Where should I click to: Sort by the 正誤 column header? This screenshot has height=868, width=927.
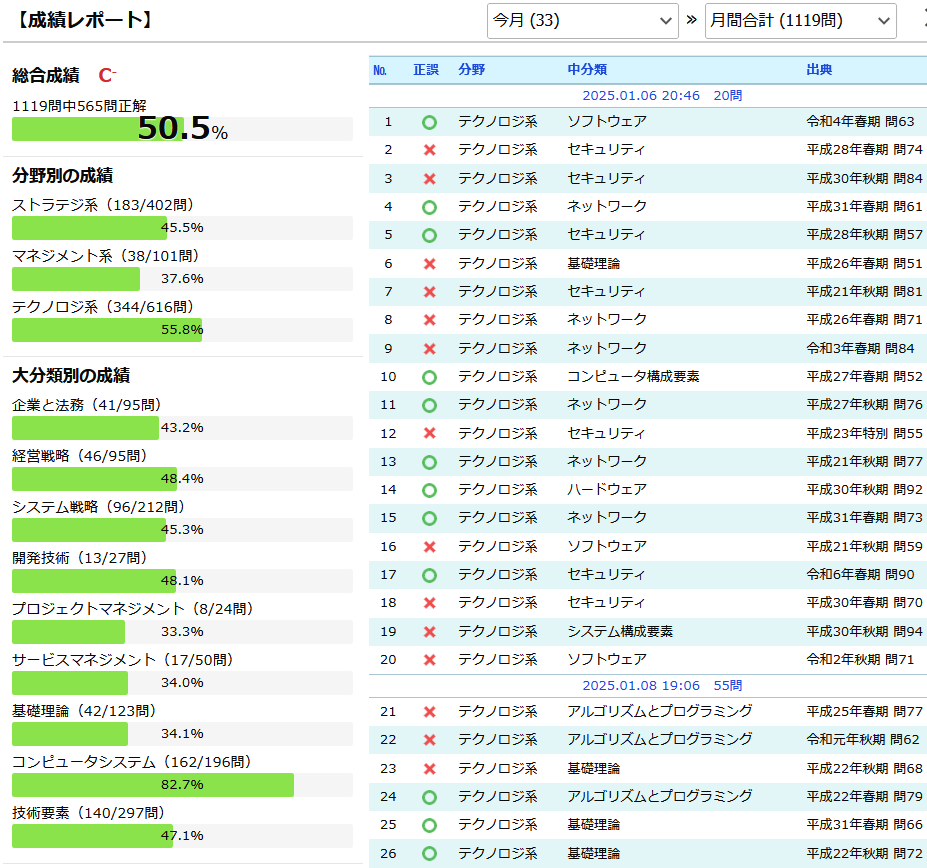pos(426,70)
